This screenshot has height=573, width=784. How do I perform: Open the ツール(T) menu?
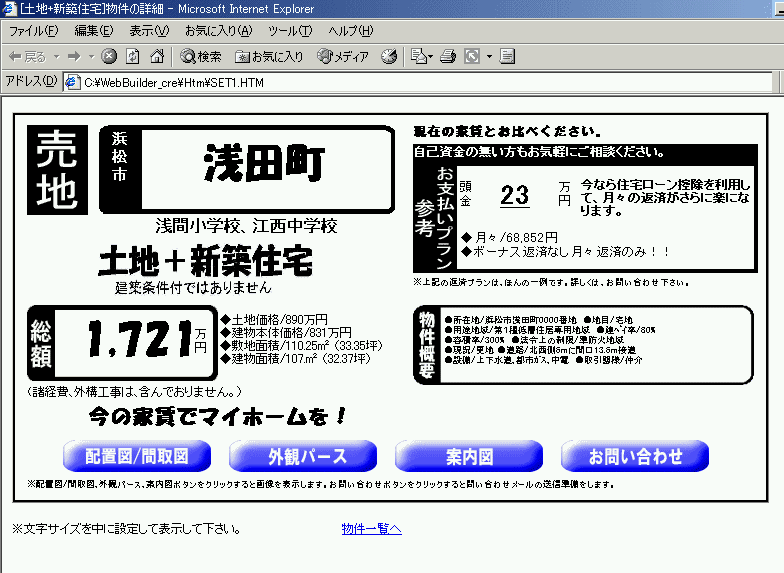[x=290, y=31]
